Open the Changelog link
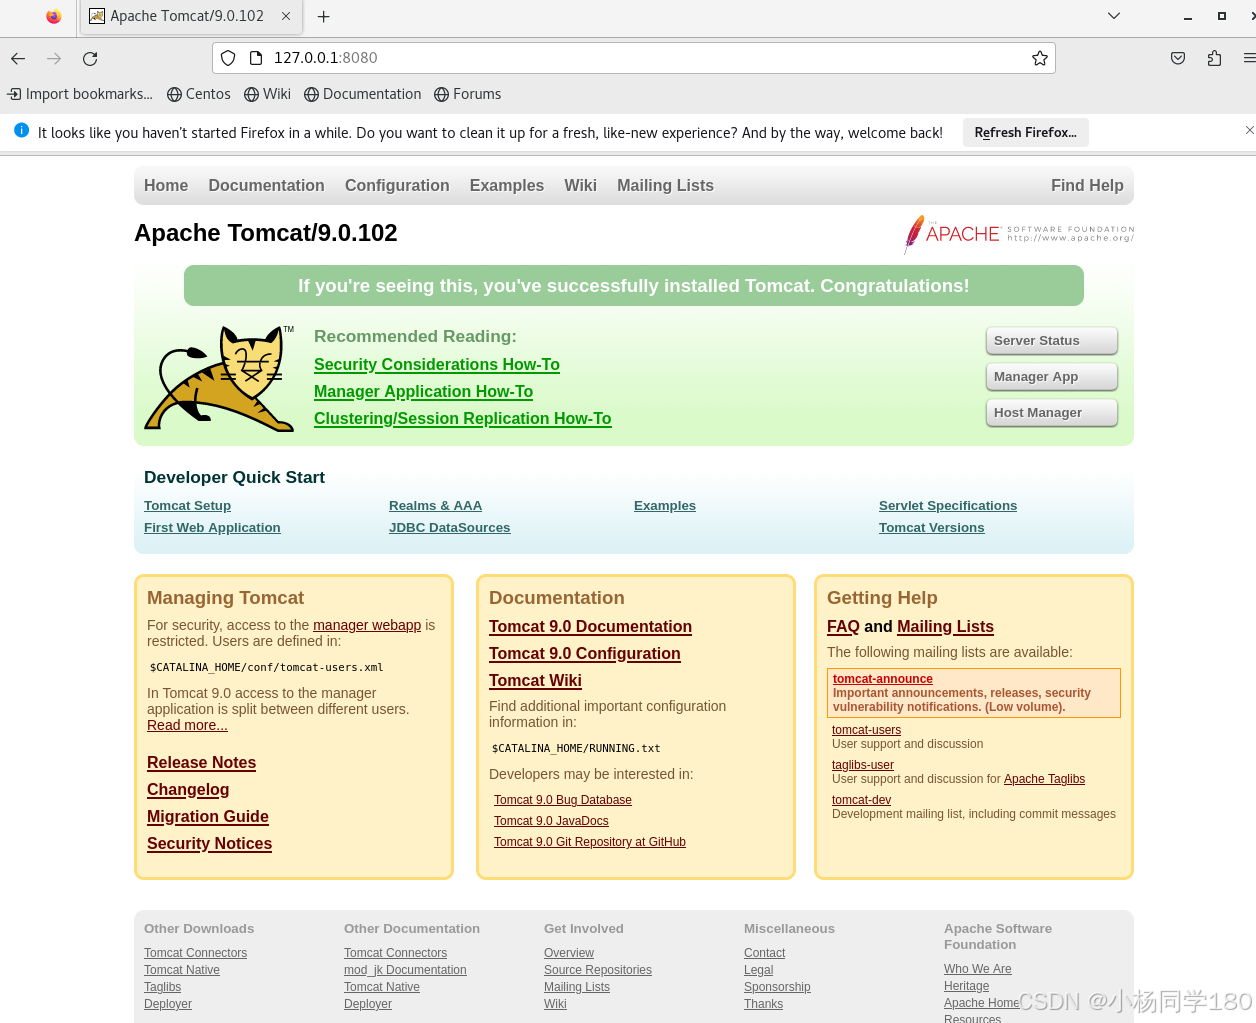Viewport: 1256px width, 1023px height. (x=188, y=790)
